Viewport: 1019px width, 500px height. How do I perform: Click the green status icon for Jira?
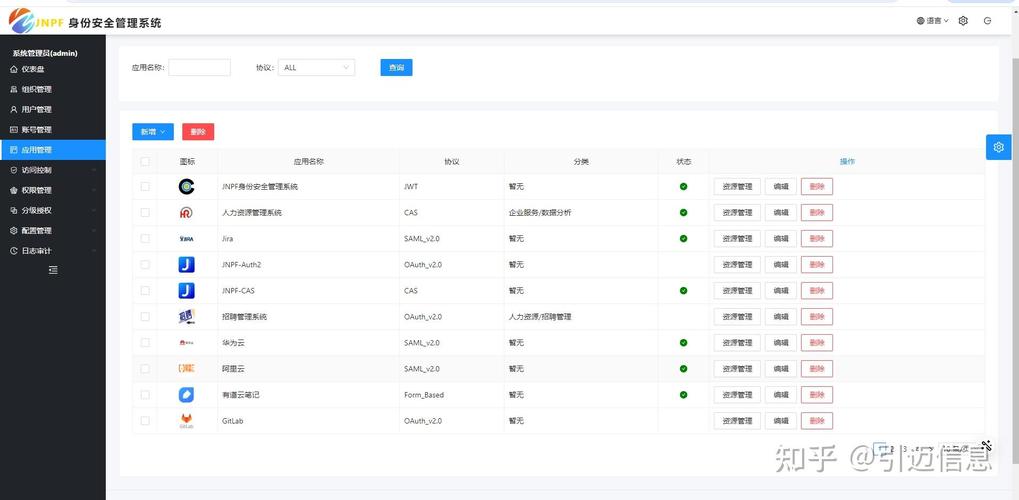[x=684, y=239]
